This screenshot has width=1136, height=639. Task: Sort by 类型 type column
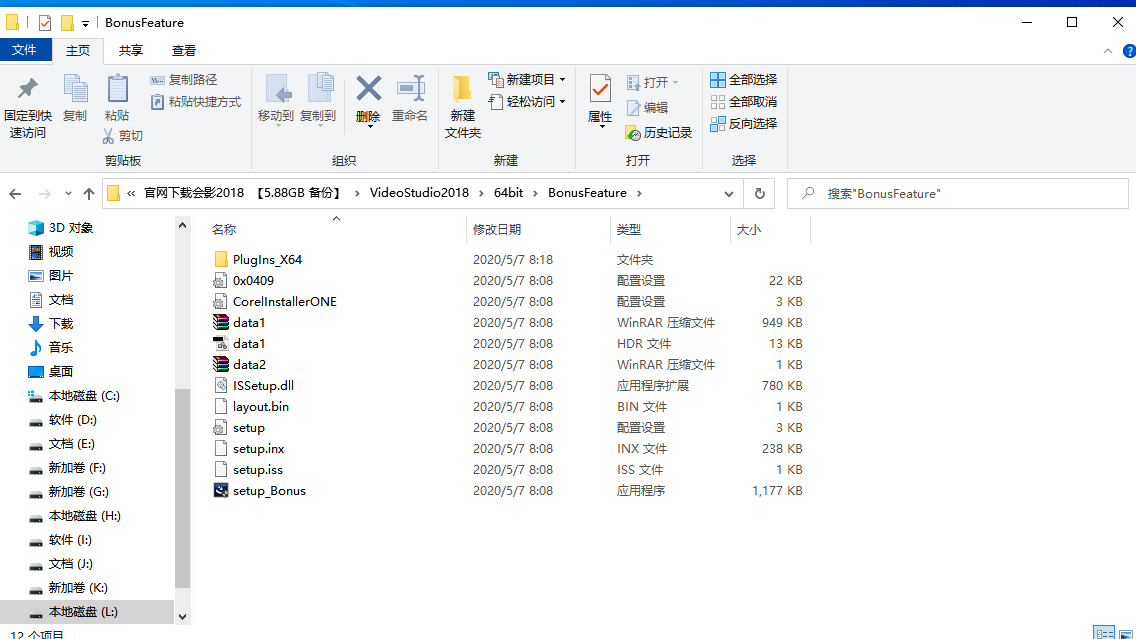[x=629, y=230]
